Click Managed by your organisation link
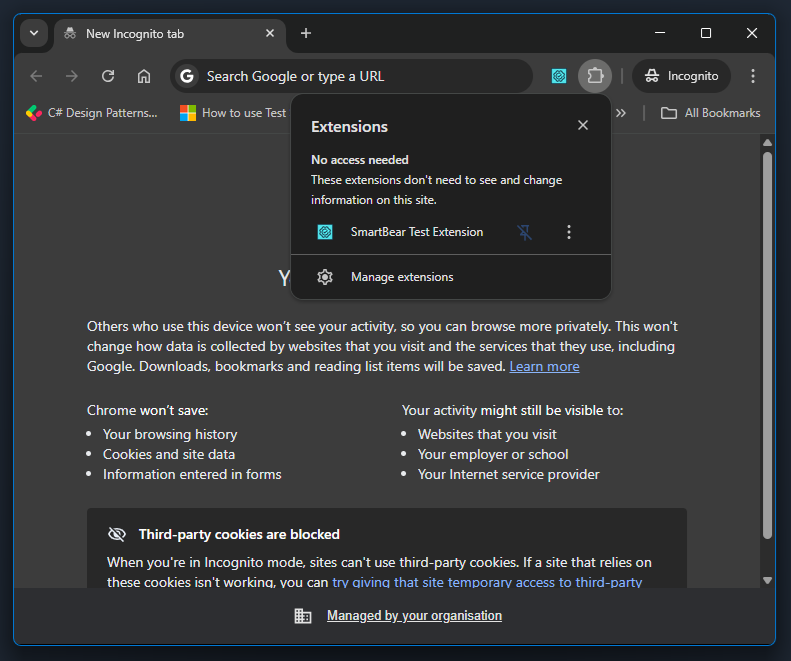This screenshot has width=791, height=661. coord(414,616)
